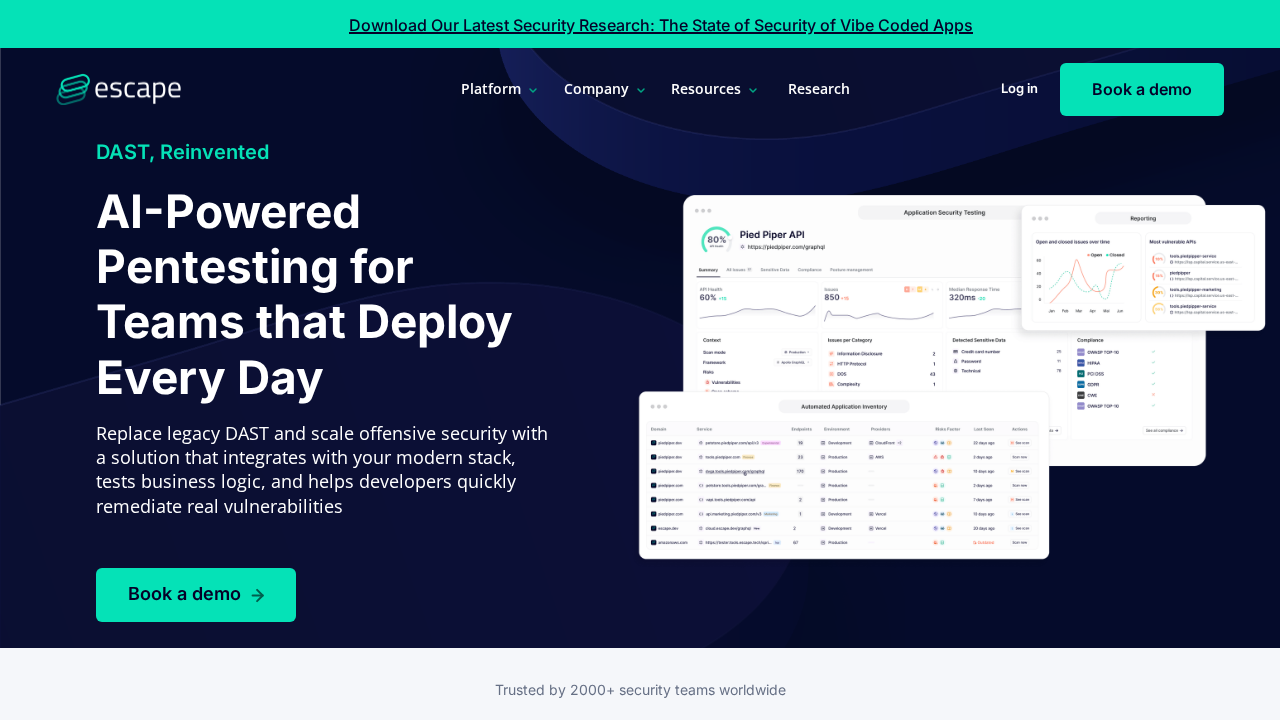Click the tools.piedpiper-marketing score ring icon
This screenshot has width=1280, height=720.
(1158, 292)
